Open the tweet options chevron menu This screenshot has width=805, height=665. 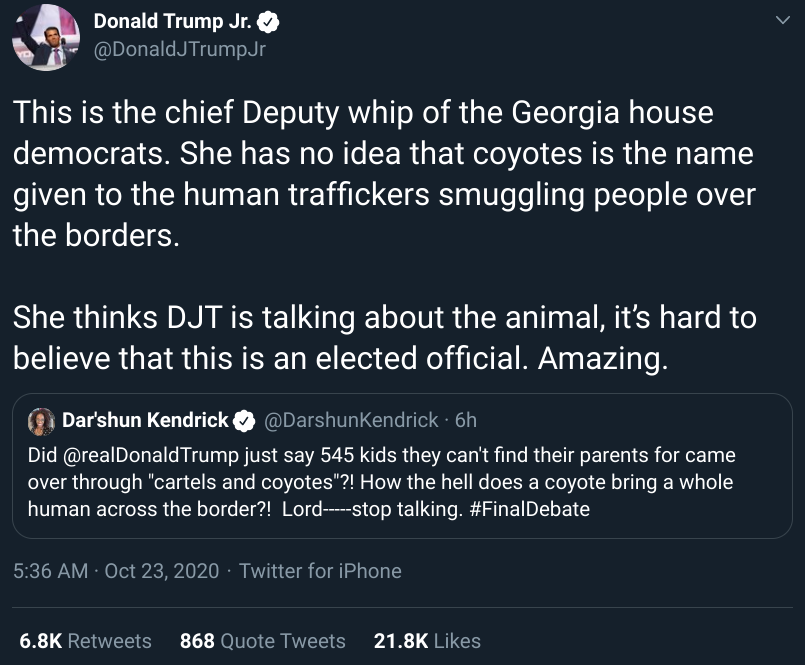click(781, 20)
